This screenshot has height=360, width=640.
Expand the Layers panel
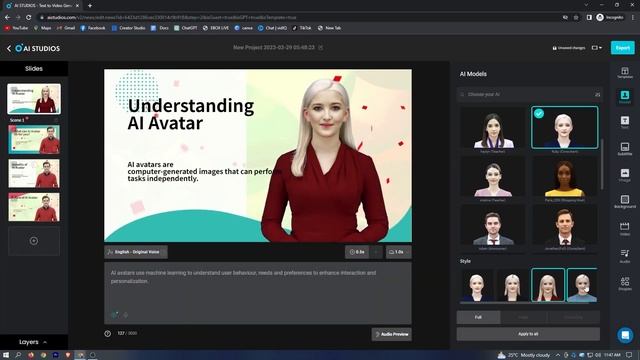click(33, 342)
